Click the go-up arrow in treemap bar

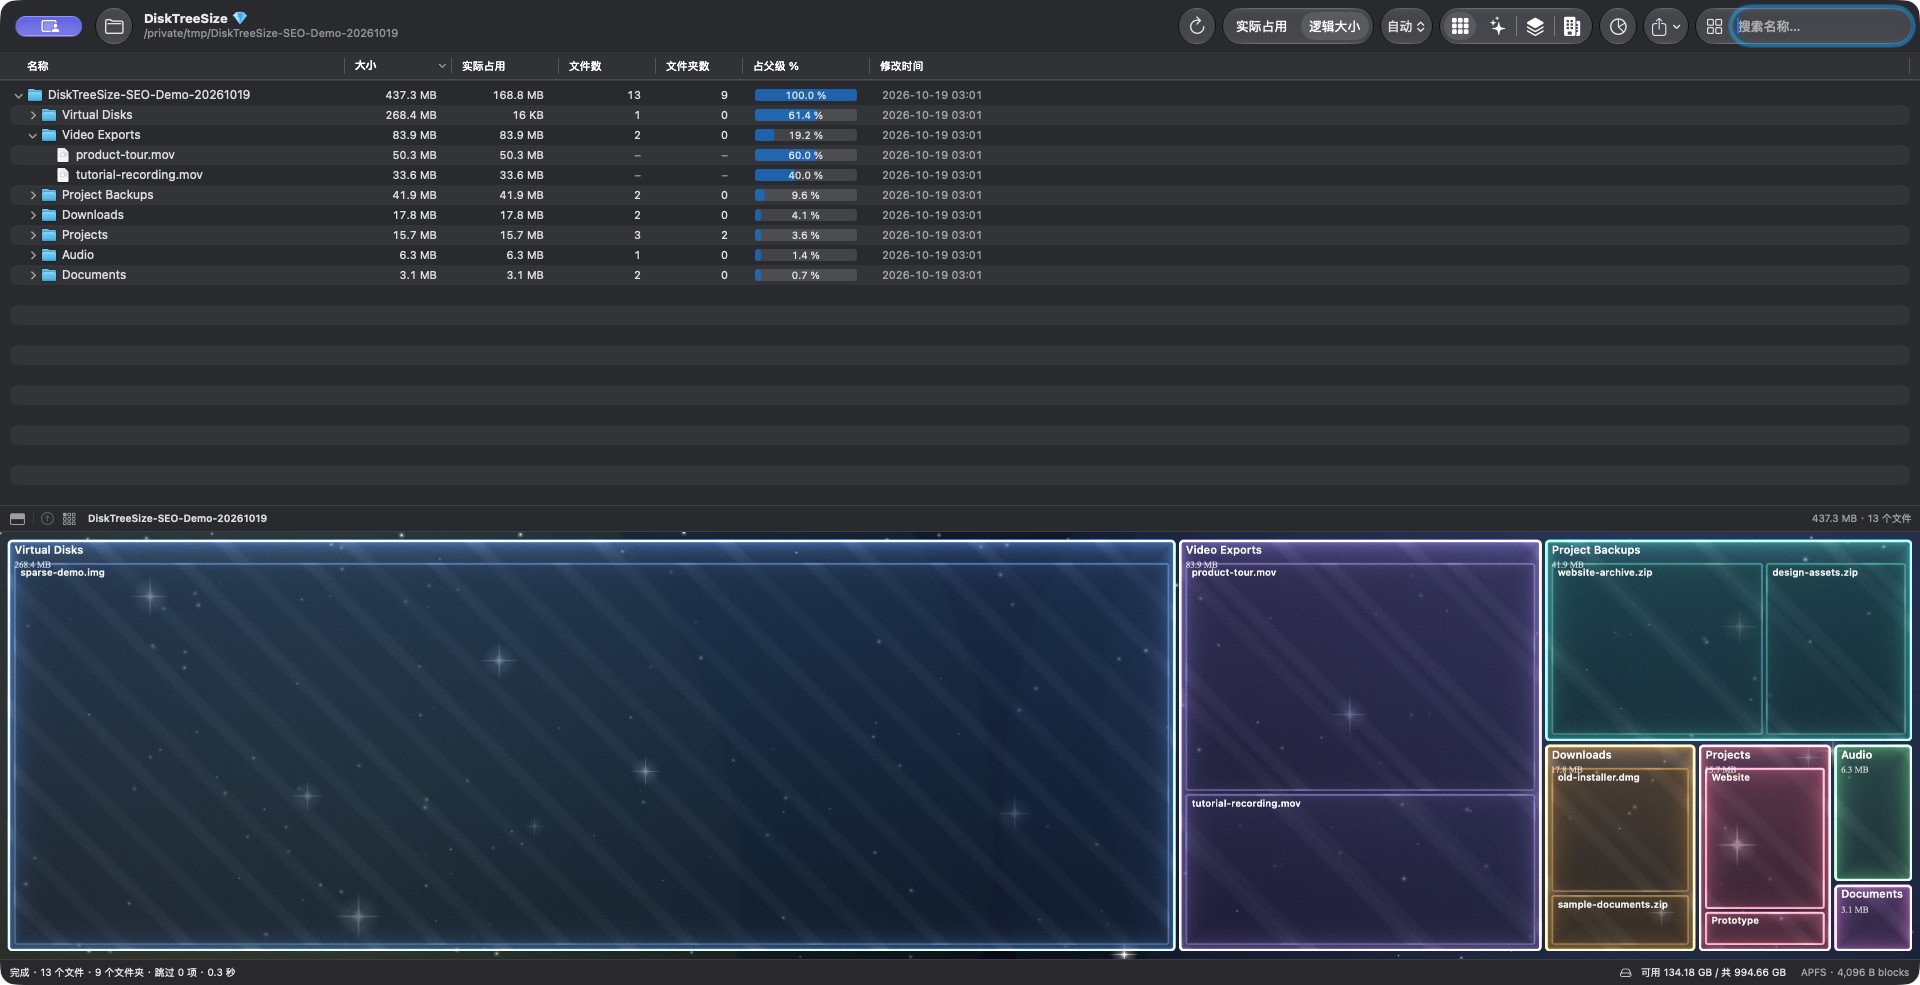click(x=47, y=519)
